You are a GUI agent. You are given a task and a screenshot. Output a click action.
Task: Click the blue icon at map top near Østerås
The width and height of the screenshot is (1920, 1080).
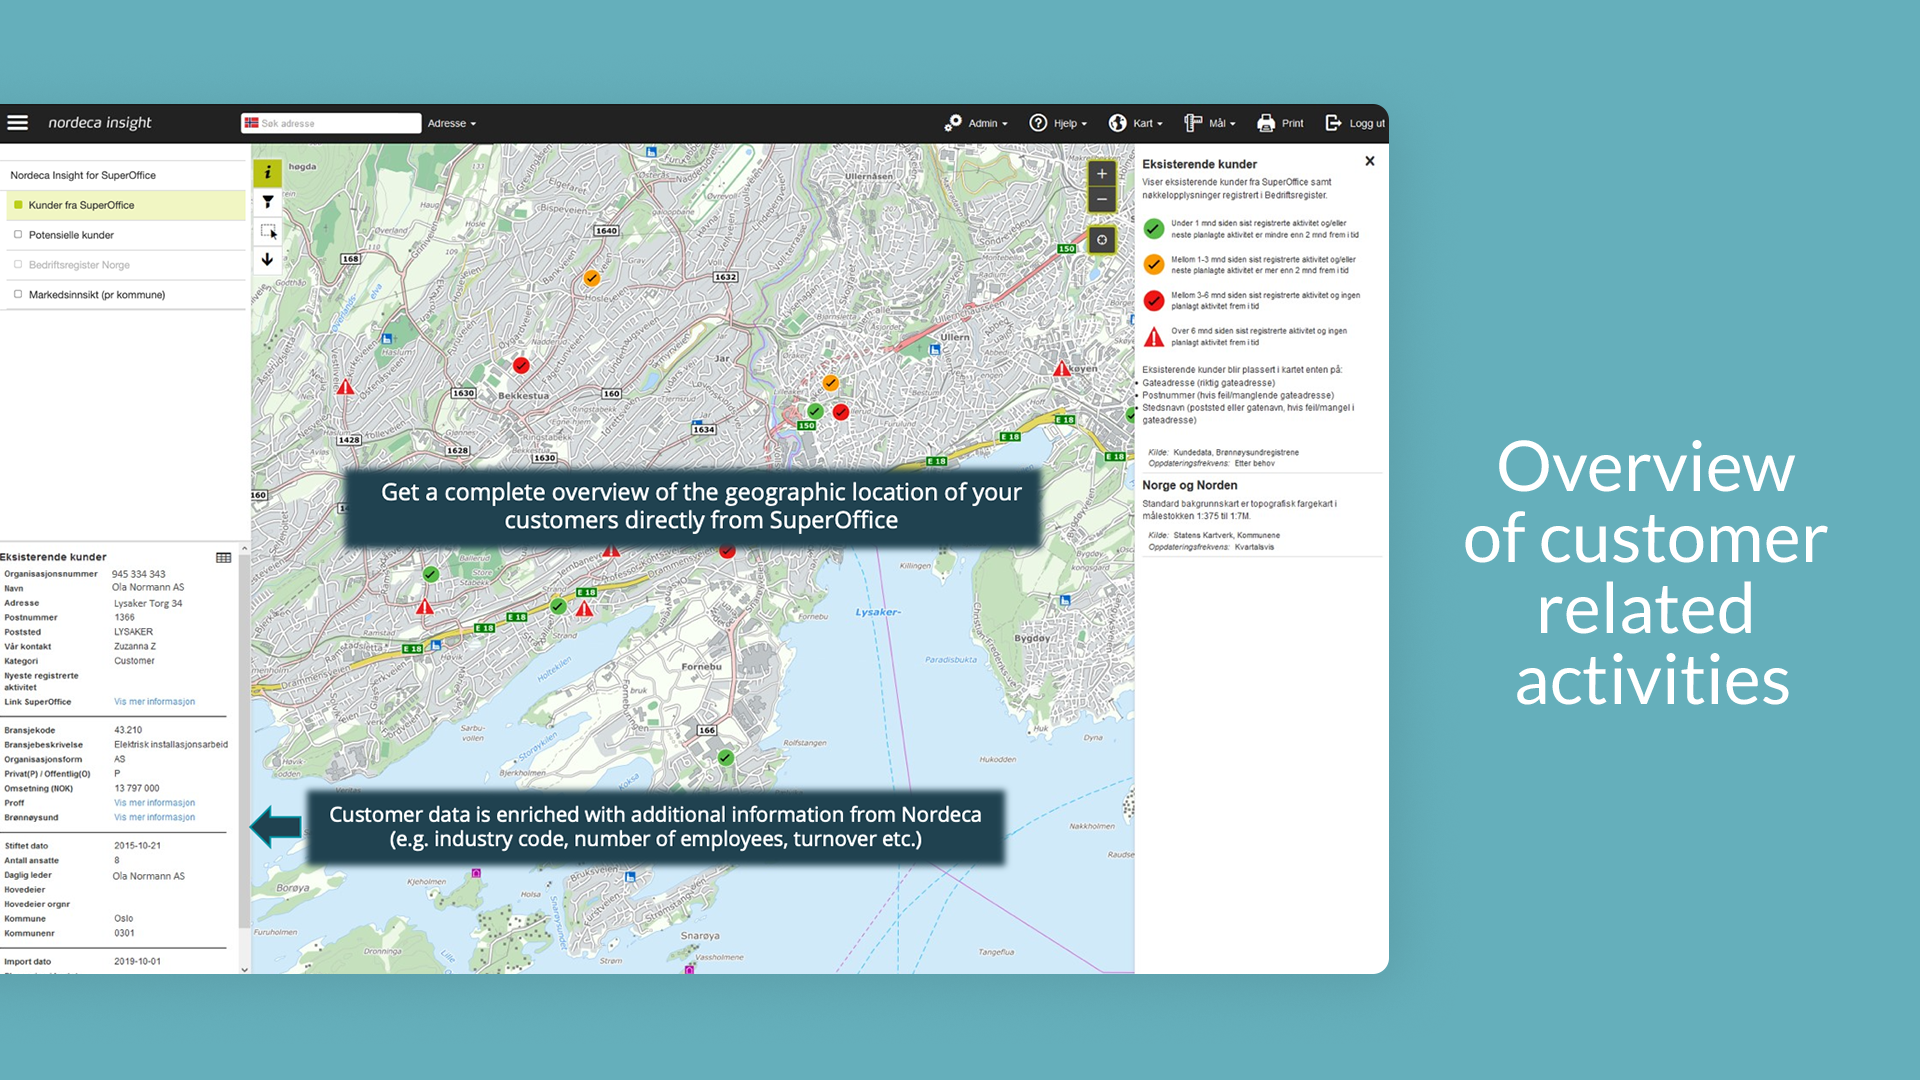pos(651,152)
